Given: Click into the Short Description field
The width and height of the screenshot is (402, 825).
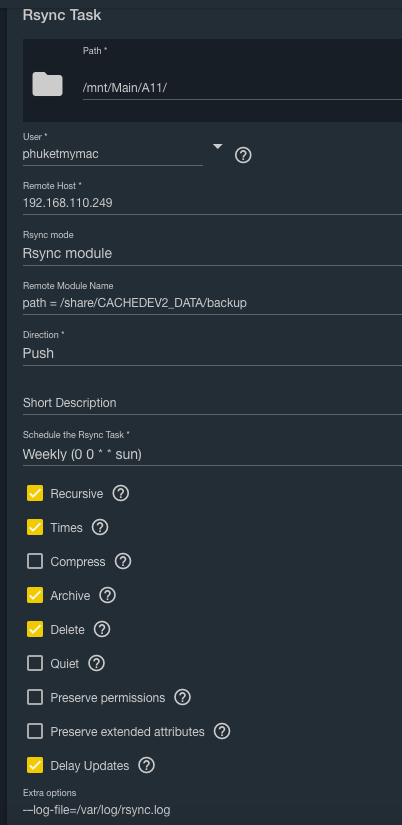Looking at the screenshot, I should click(212, 403).
